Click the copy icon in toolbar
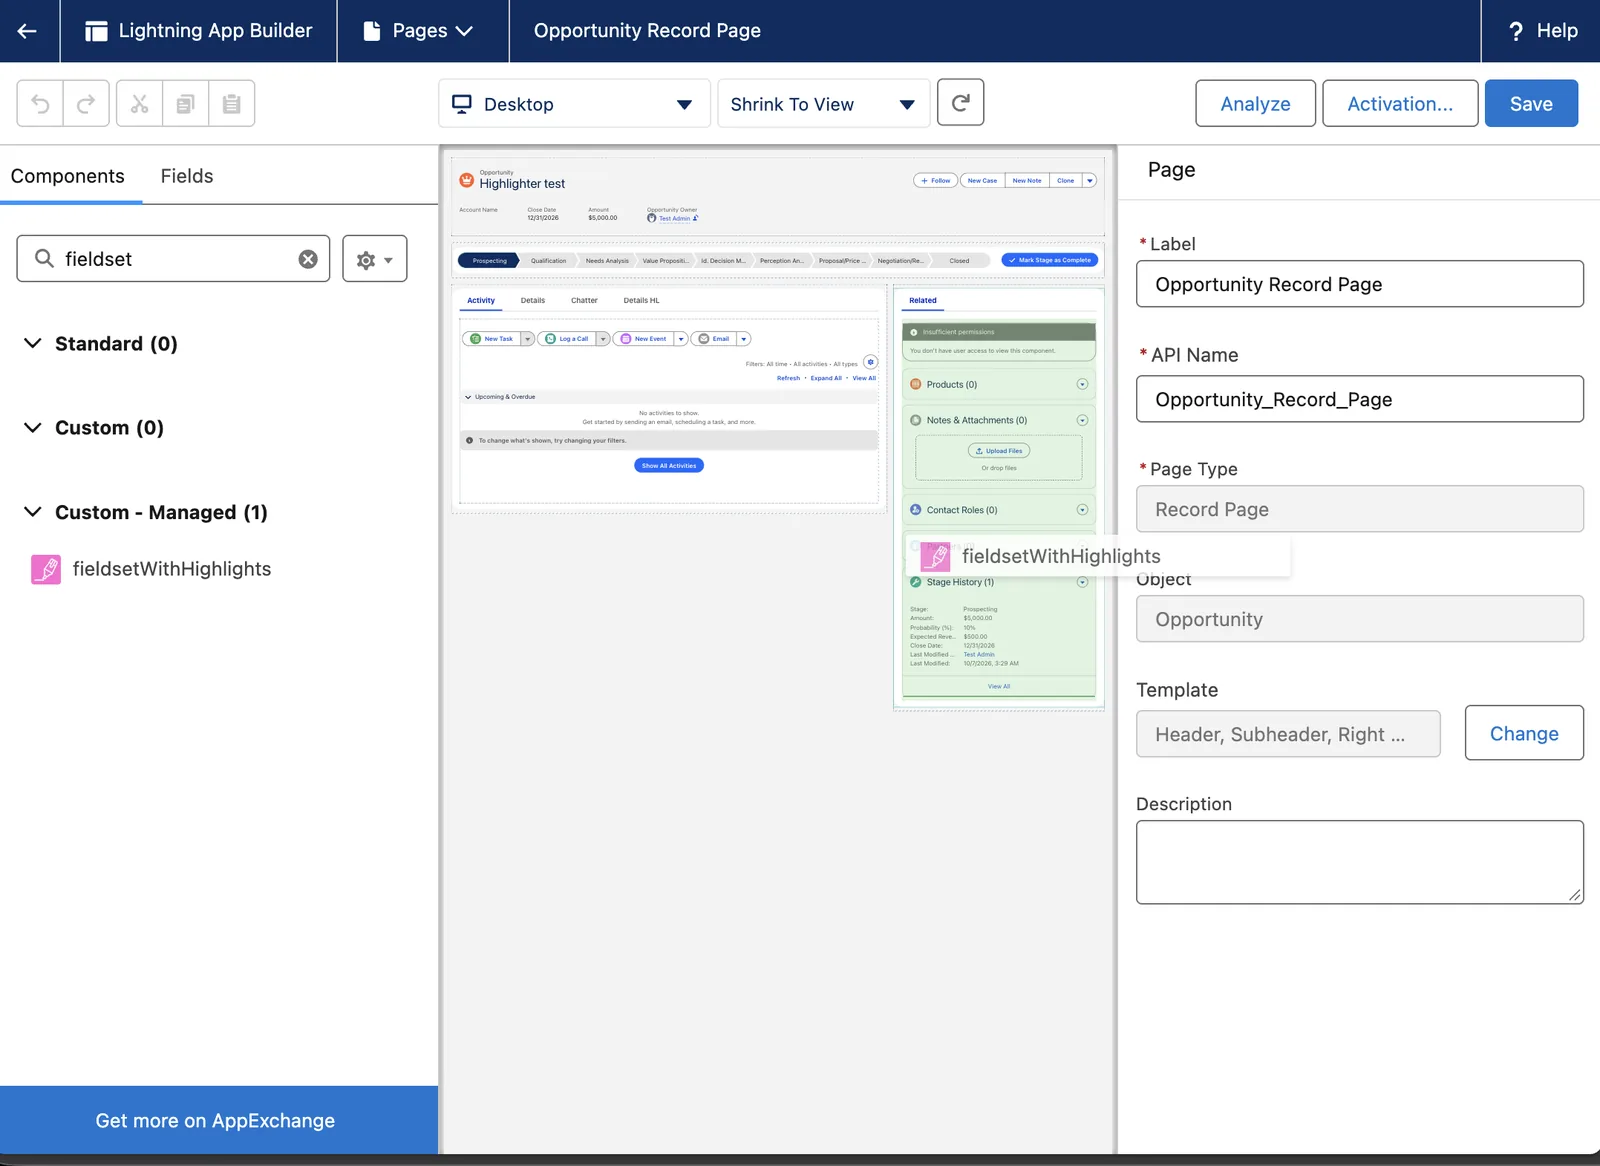The width and height of the screenshot is (1600, 1166). pos(185,103)
